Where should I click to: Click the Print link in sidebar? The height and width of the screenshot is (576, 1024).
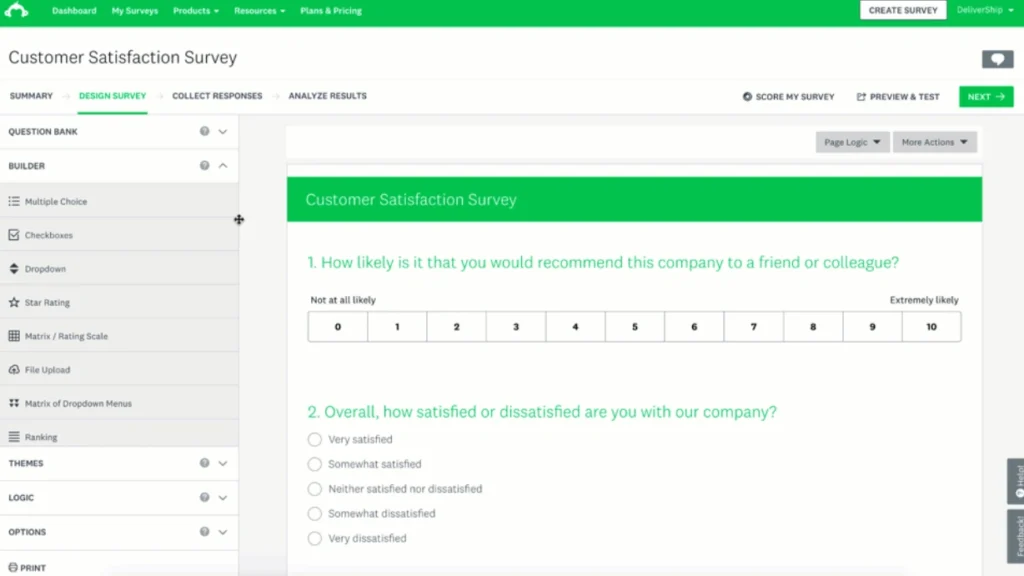coord(27,568)
